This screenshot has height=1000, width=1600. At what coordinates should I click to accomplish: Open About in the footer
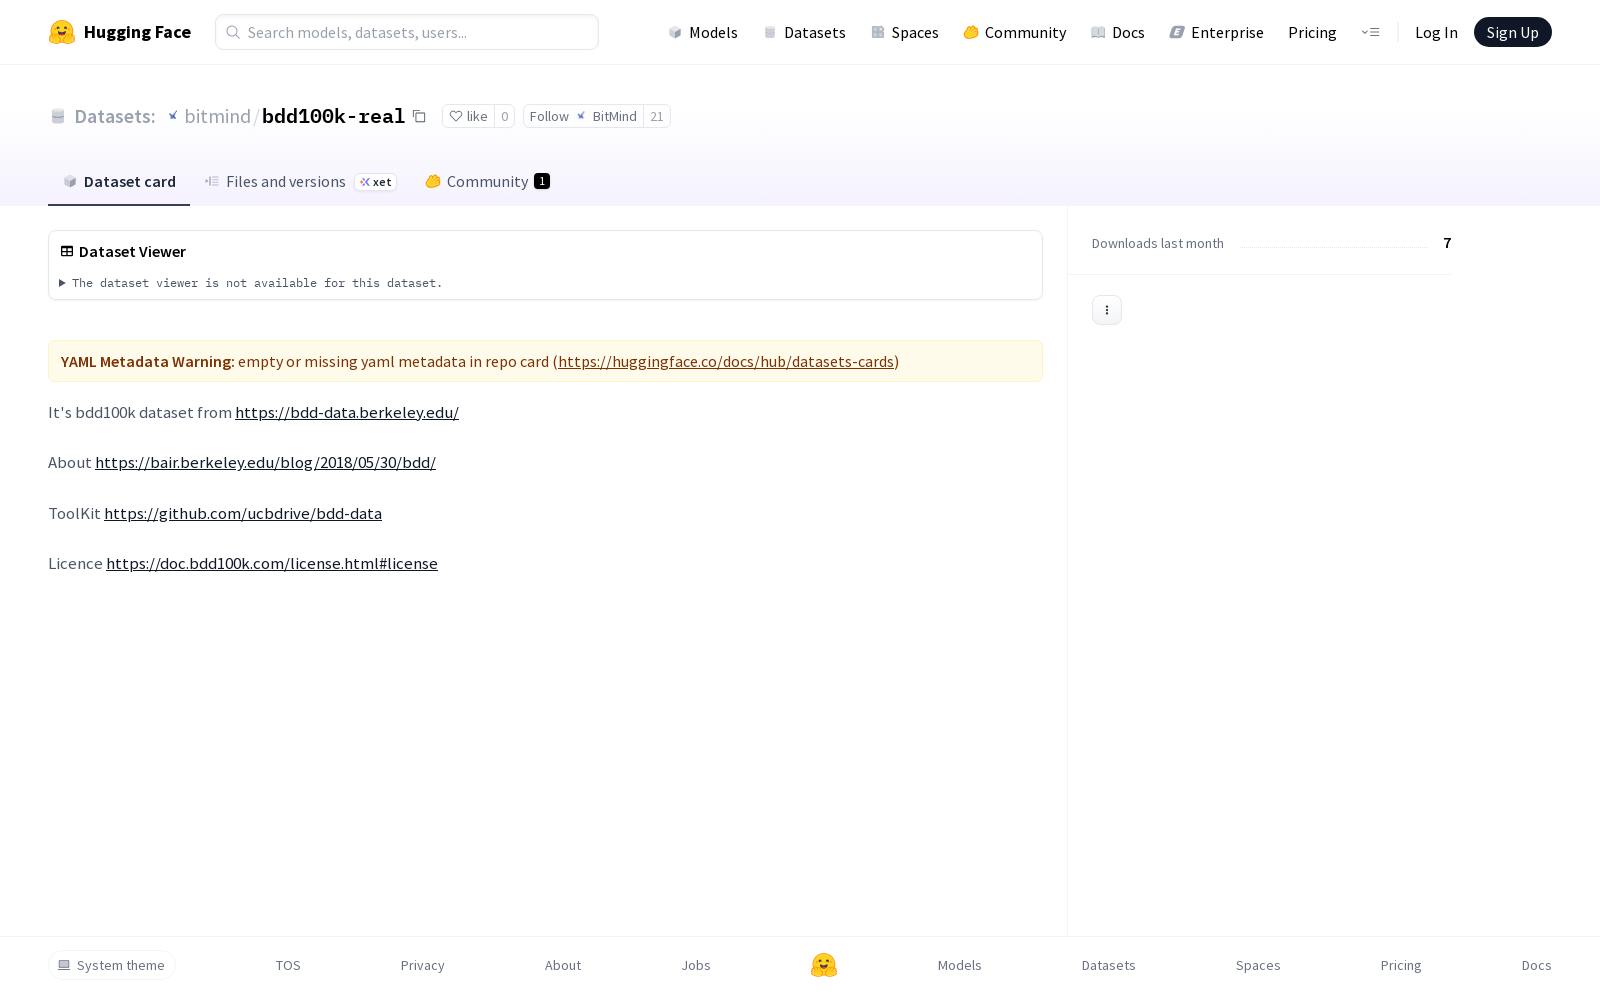[x=563, y=965]
